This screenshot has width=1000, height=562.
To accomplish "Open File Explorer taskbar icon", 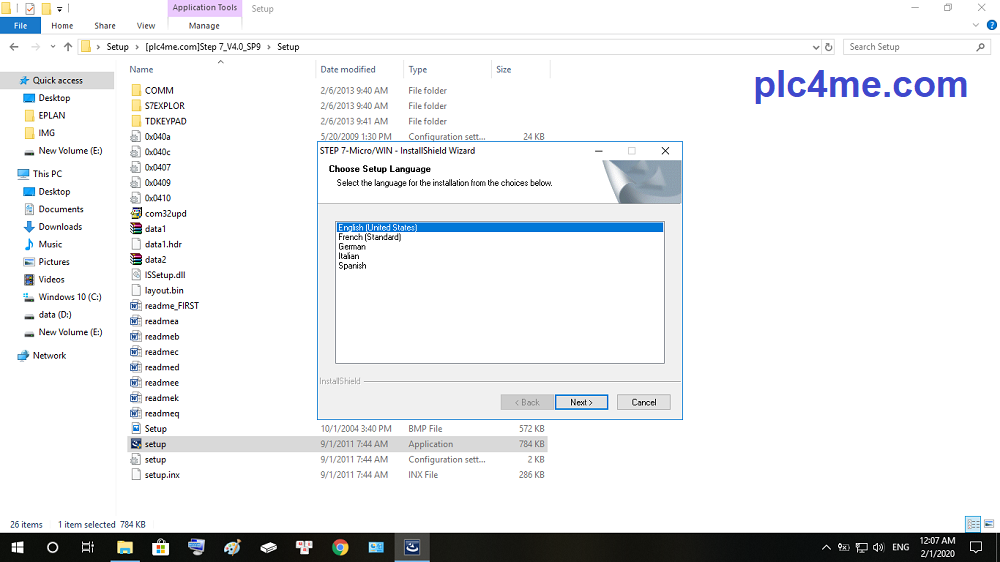I will click(x=124, y=547).
